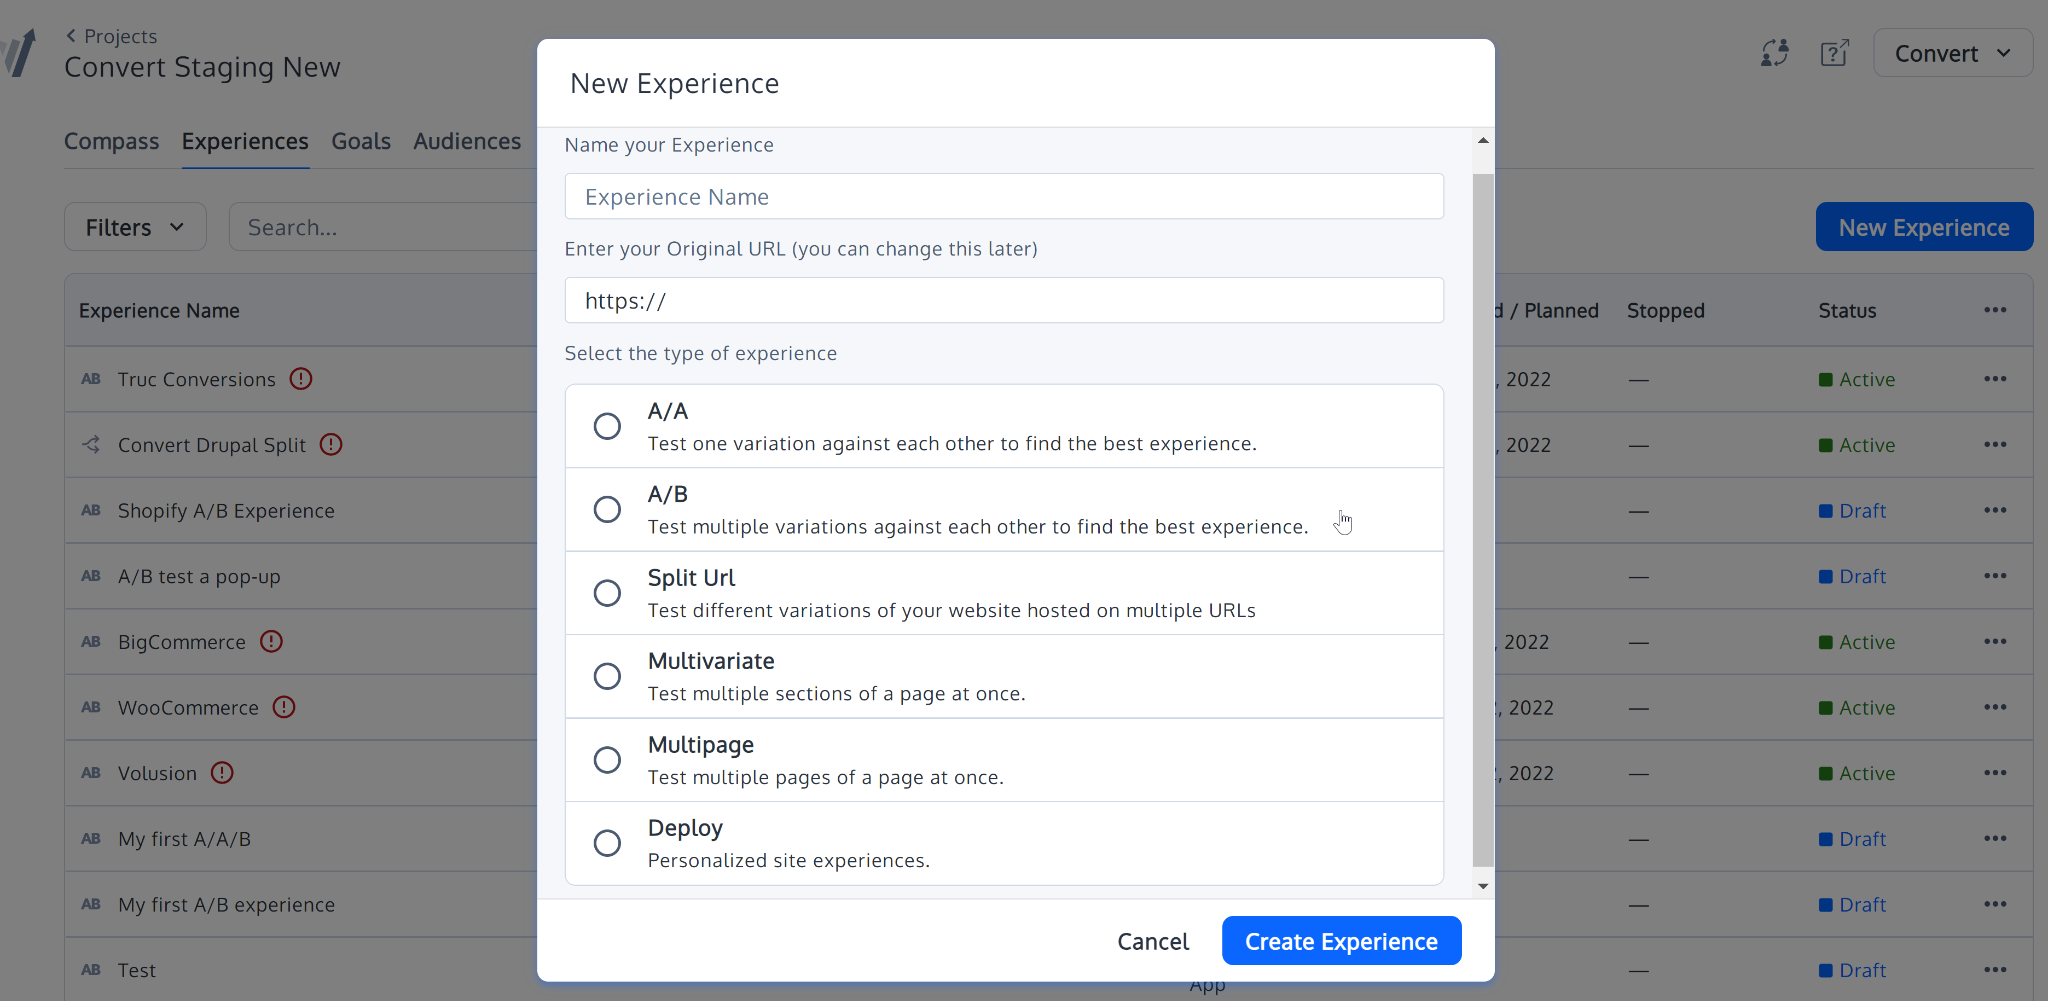Click the Search experiences field
This screenshot has height=1001, width=2048.
point(383,227)
